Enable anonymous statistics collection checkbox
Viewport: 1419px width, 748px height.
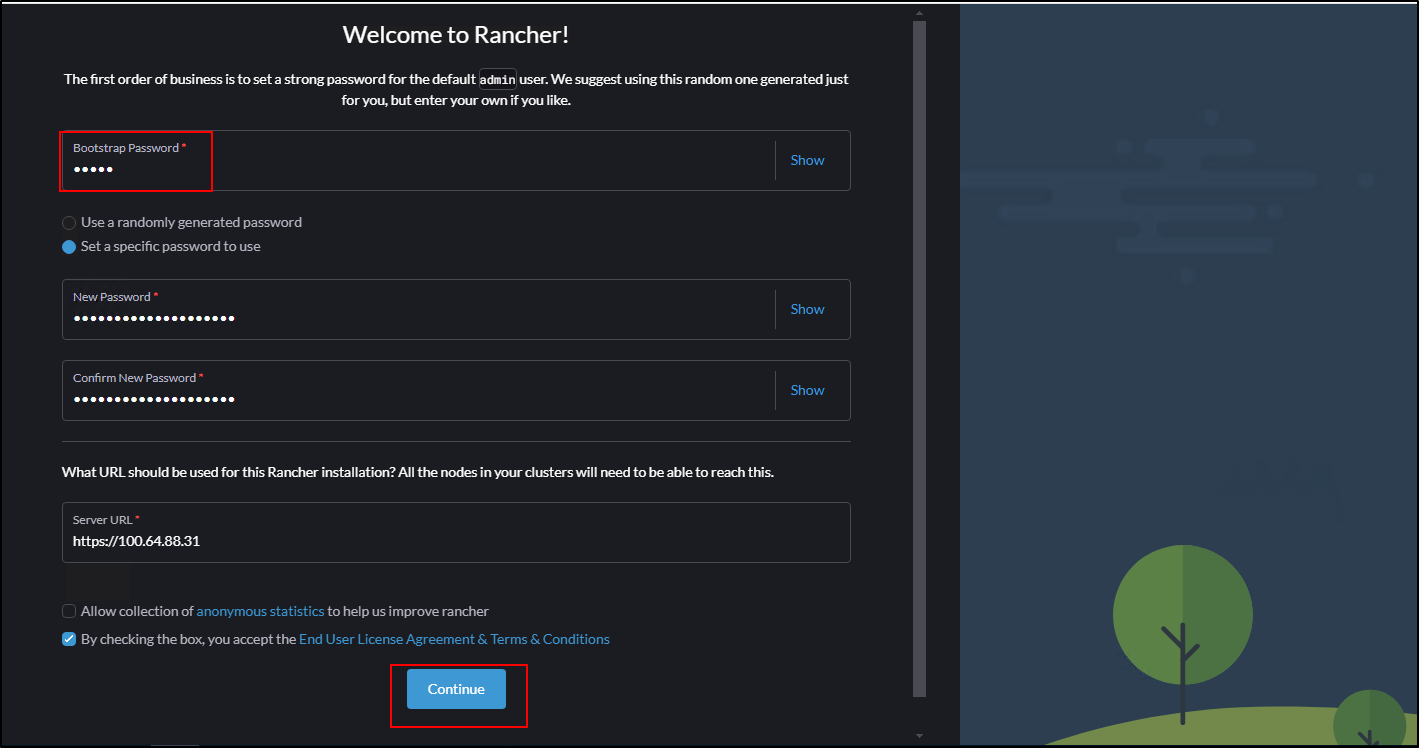(69, 611)
